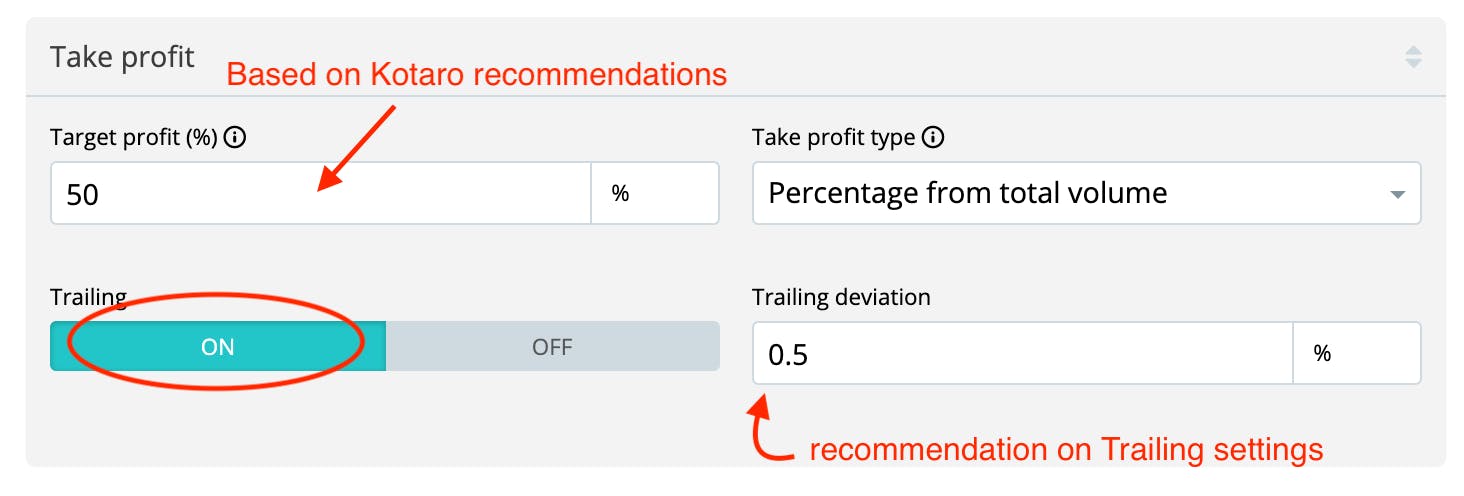This screenshot has width=1464, height=496.
Task: Click the caret arrow of the Percentage dropdown
Action: pos(1398,194)
